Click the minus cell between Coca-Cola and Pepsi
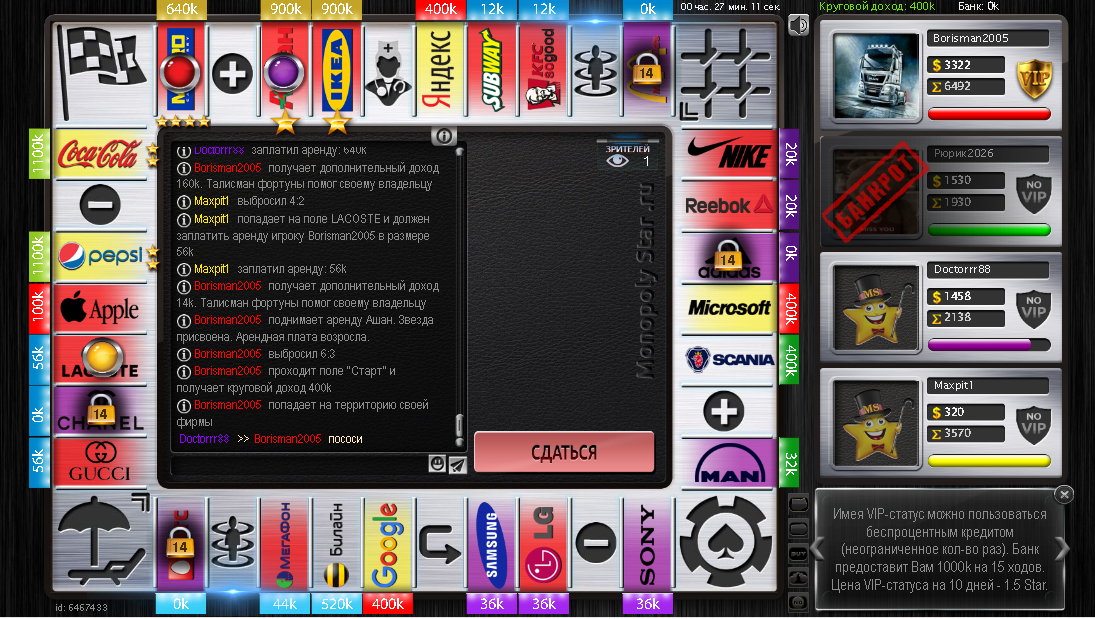Image resolution: width=1095 pixels, height=619 pixels. [100, 205]
